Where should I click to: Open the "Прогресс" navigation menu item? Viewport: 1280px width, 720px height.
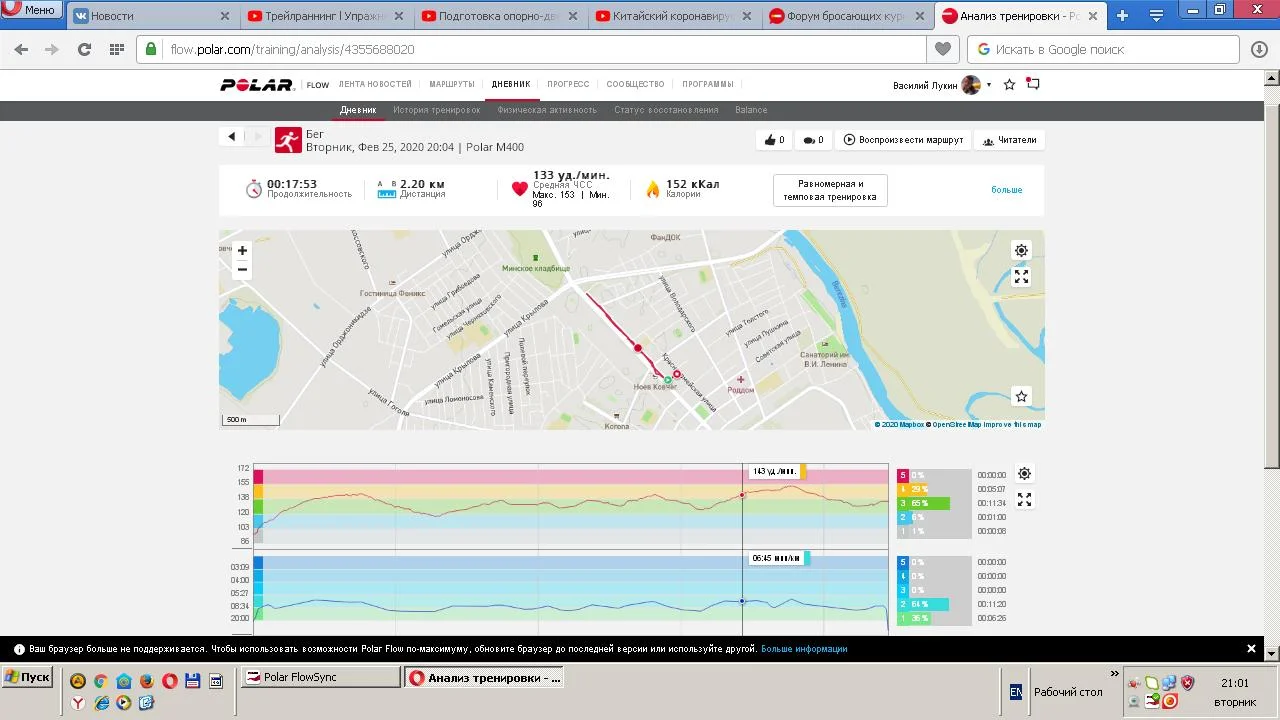click(x=568, y=85)
